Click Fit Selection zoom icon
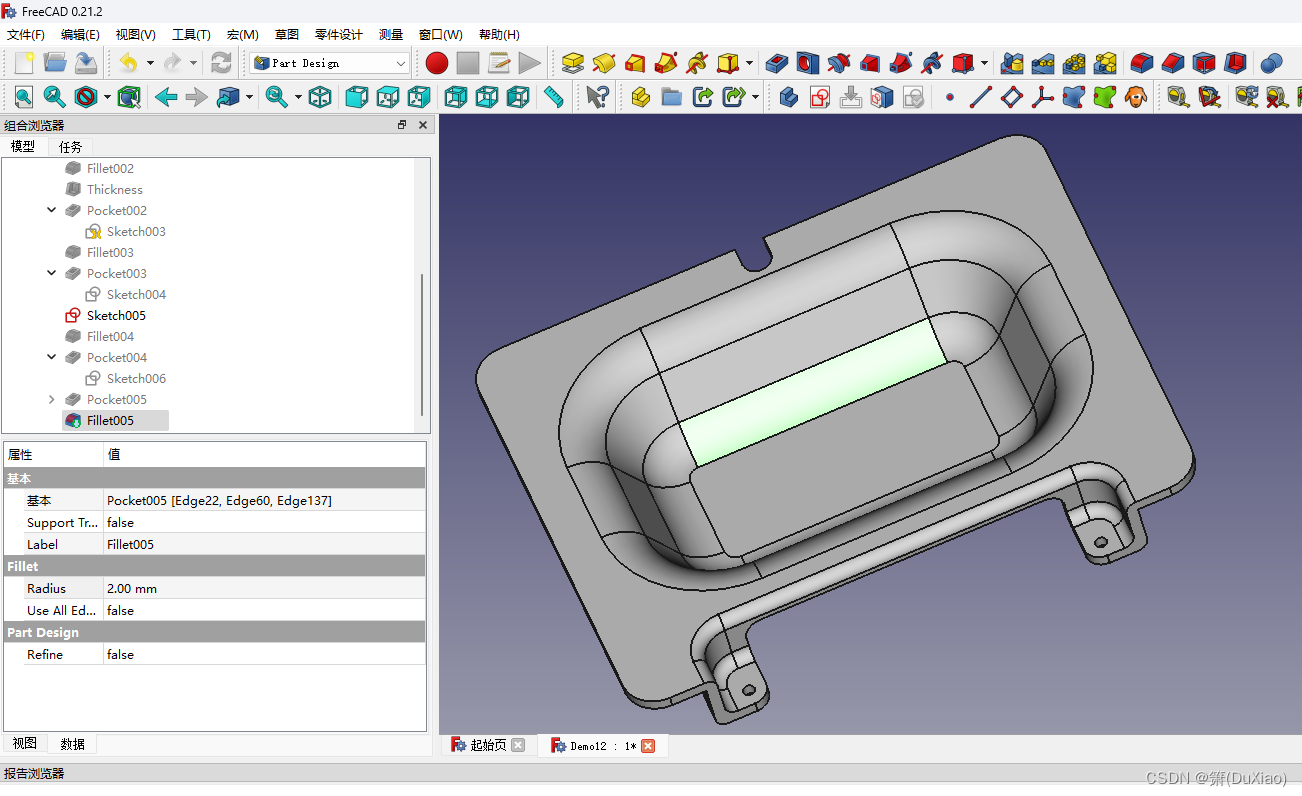 pos(55,97)
